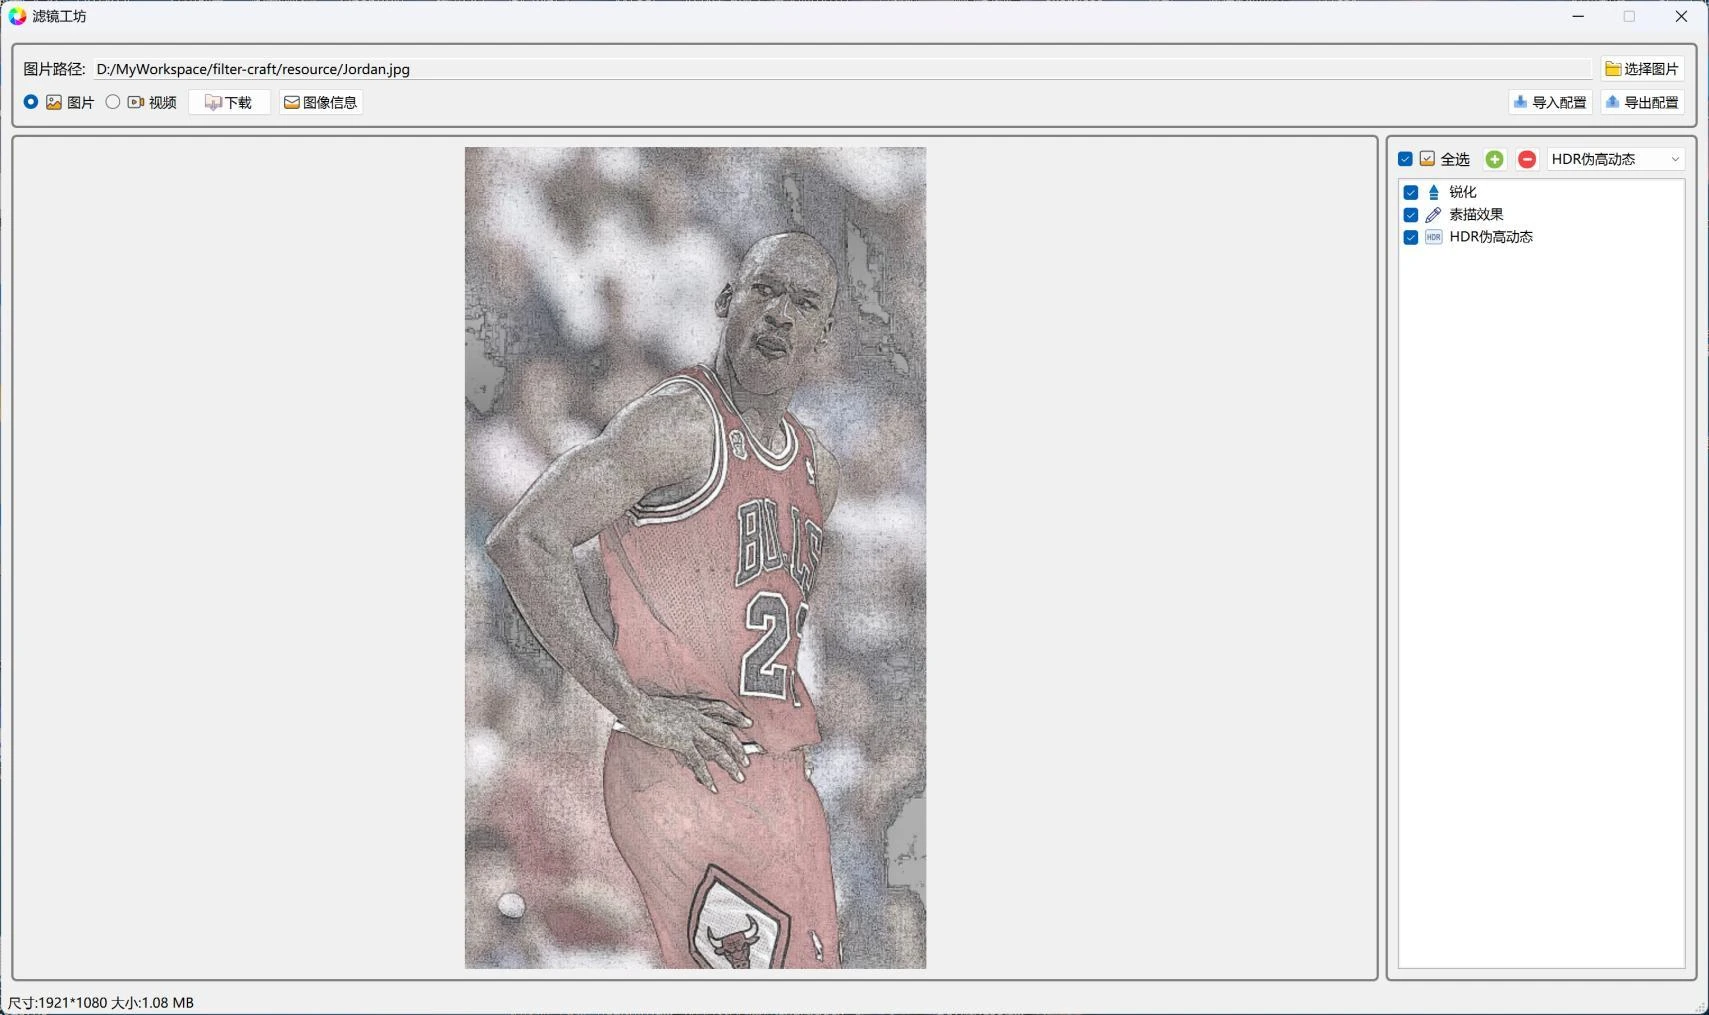Click the 下载 button

pyautogui.click(x=229, y=102)
